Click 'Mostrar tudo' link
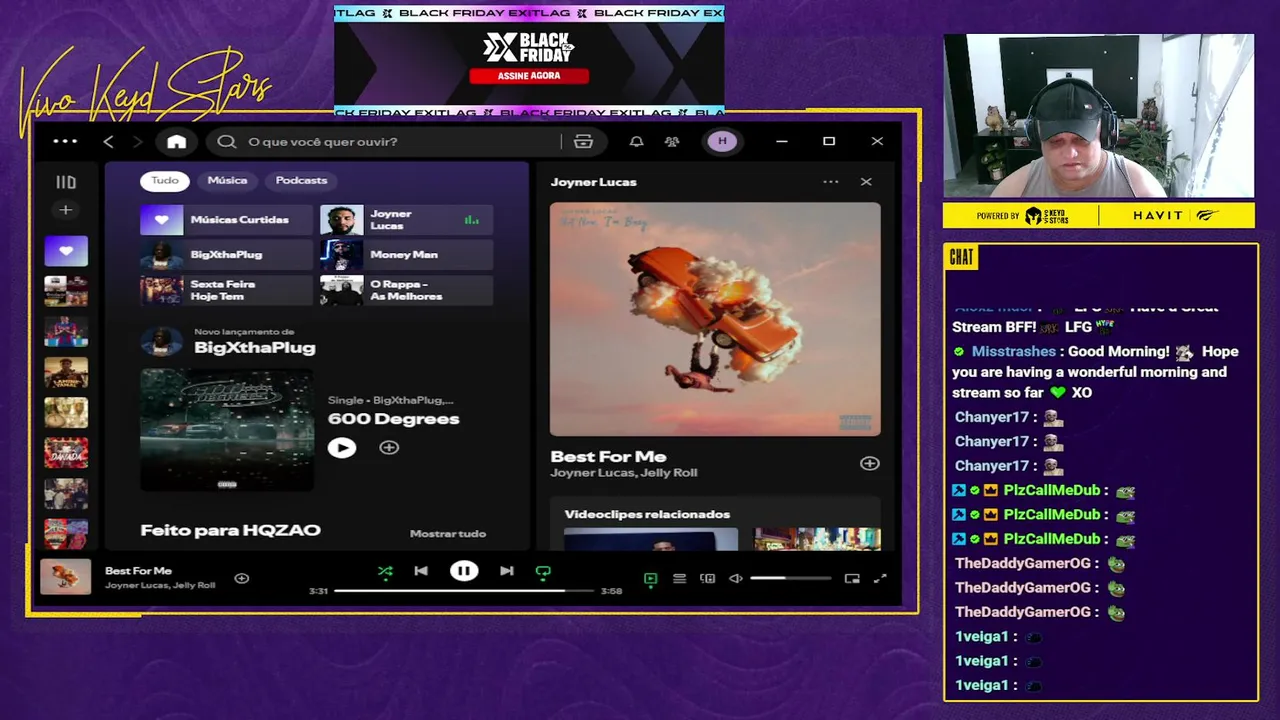The height and width of the screenshot is (720, 1280). [448, 533]
